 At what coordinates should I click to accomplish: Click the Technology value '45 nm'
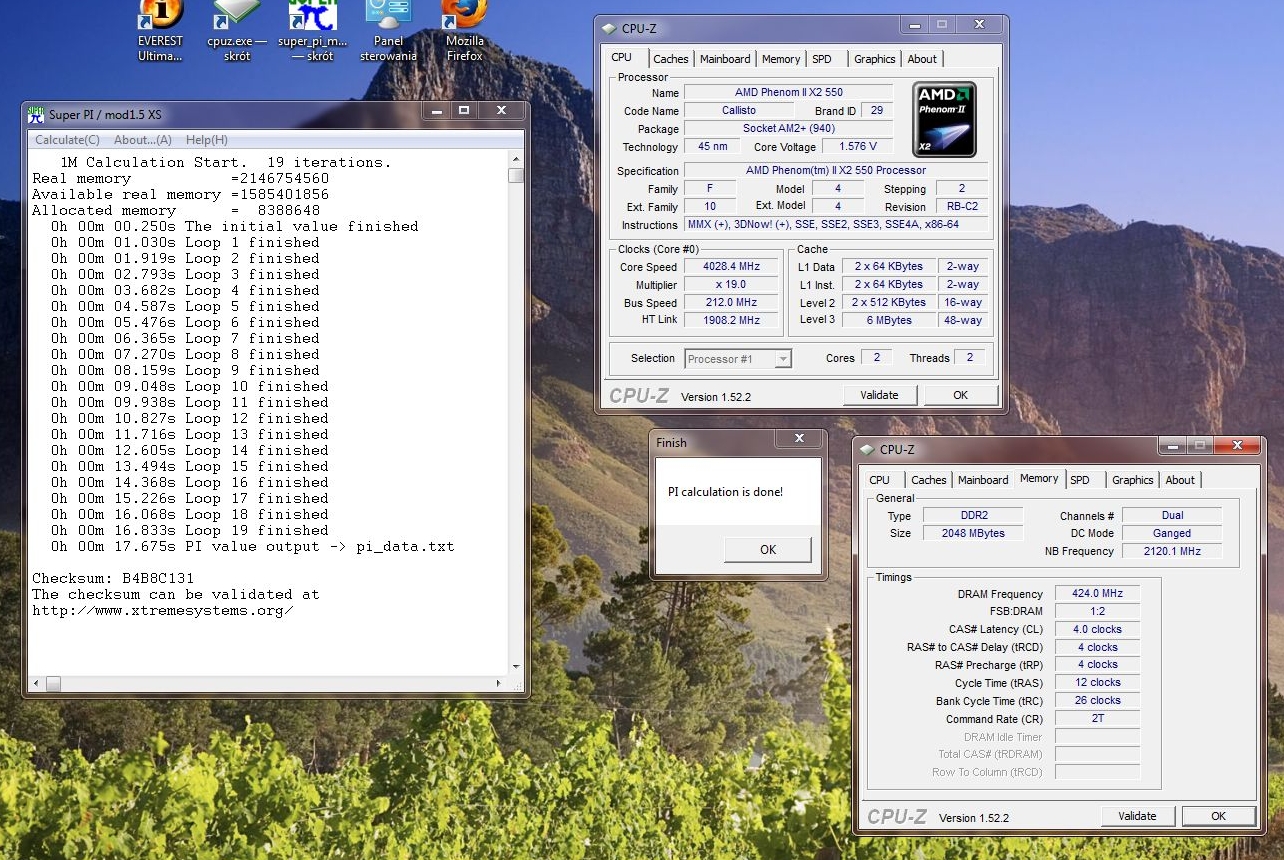click(x=713, y=146)
